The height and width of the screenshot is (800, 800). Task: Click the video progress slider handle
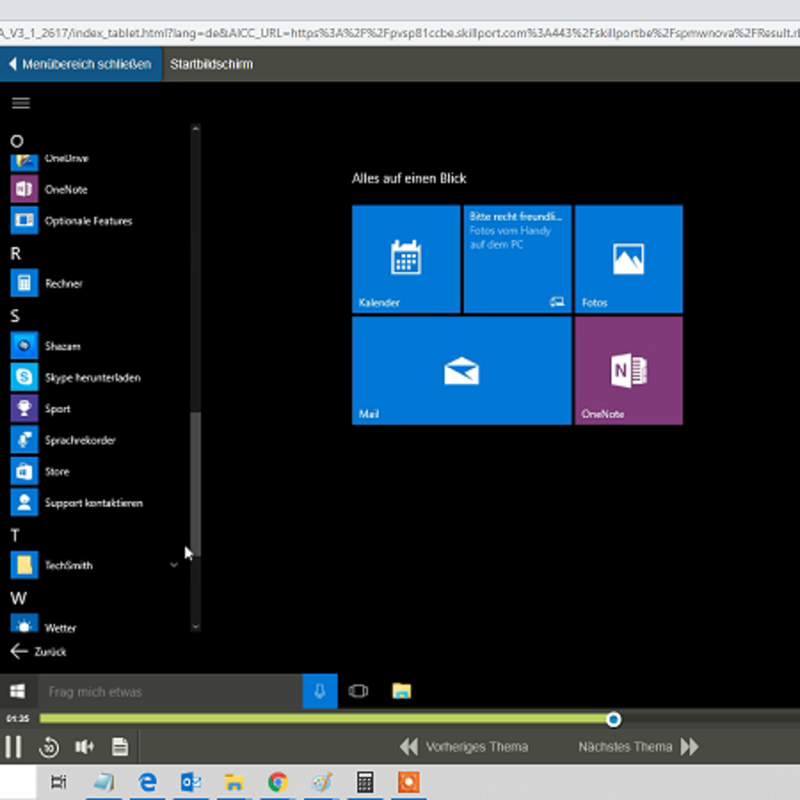(614, 719)
